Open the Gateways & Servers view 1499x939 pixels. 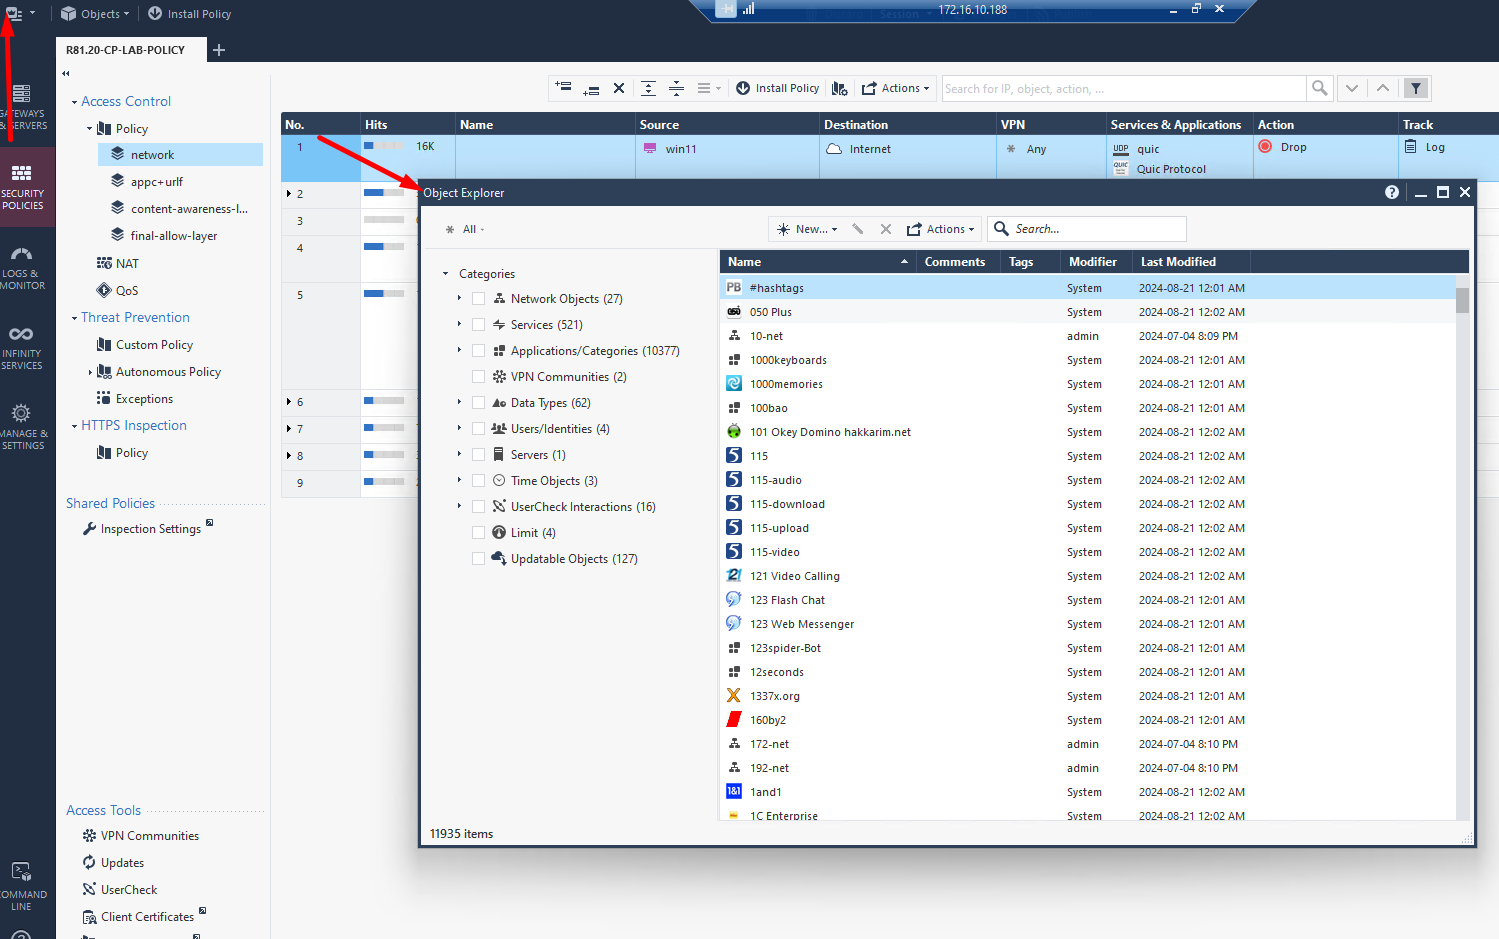pos(22,107)
